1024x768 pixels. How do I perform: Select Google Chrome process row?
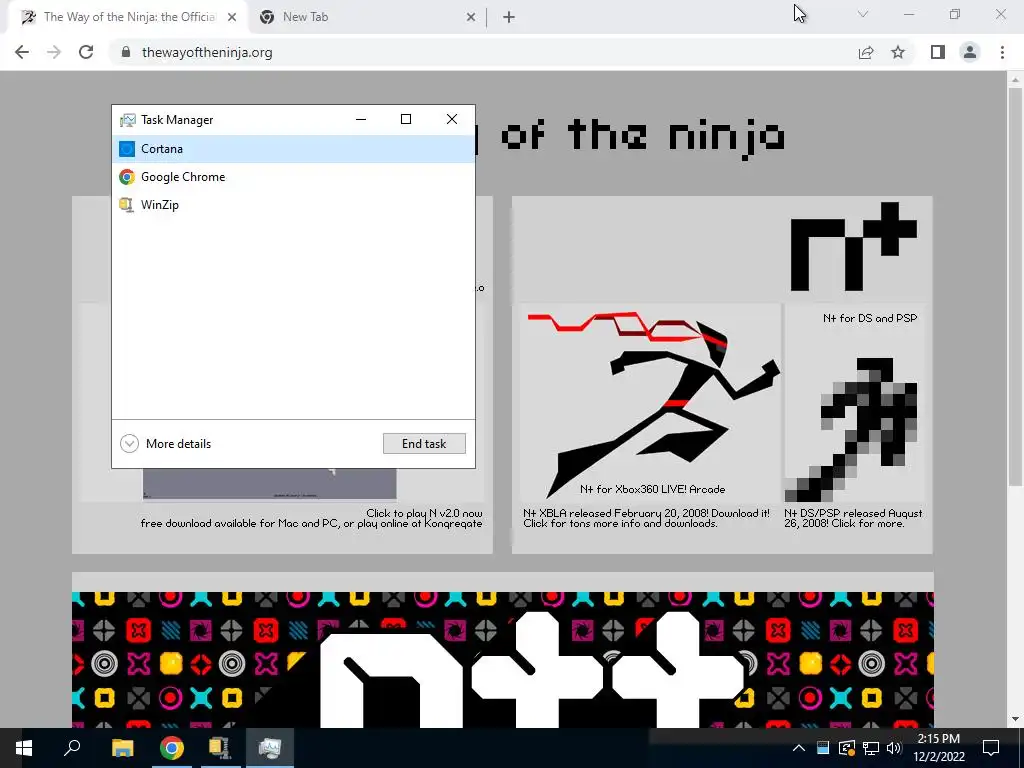[x=293, y=177]
